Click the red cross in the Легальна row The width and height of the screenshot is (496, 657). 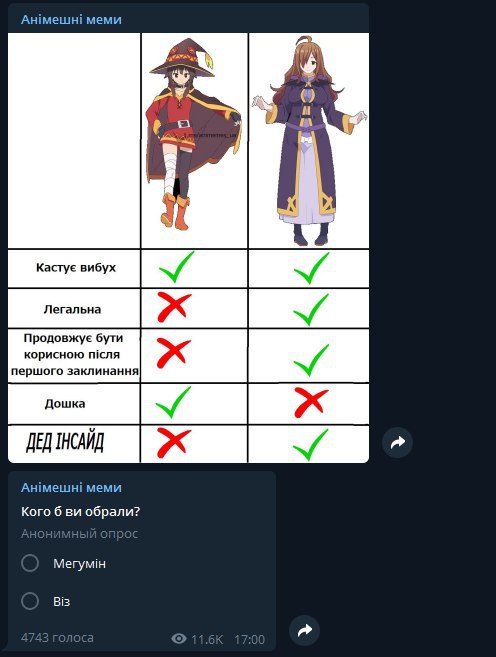point(174,307)
